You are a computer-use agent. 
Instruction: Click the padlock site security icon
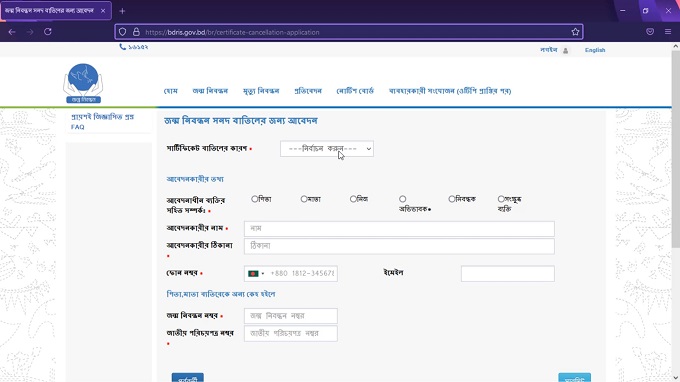tap(136, 32)
